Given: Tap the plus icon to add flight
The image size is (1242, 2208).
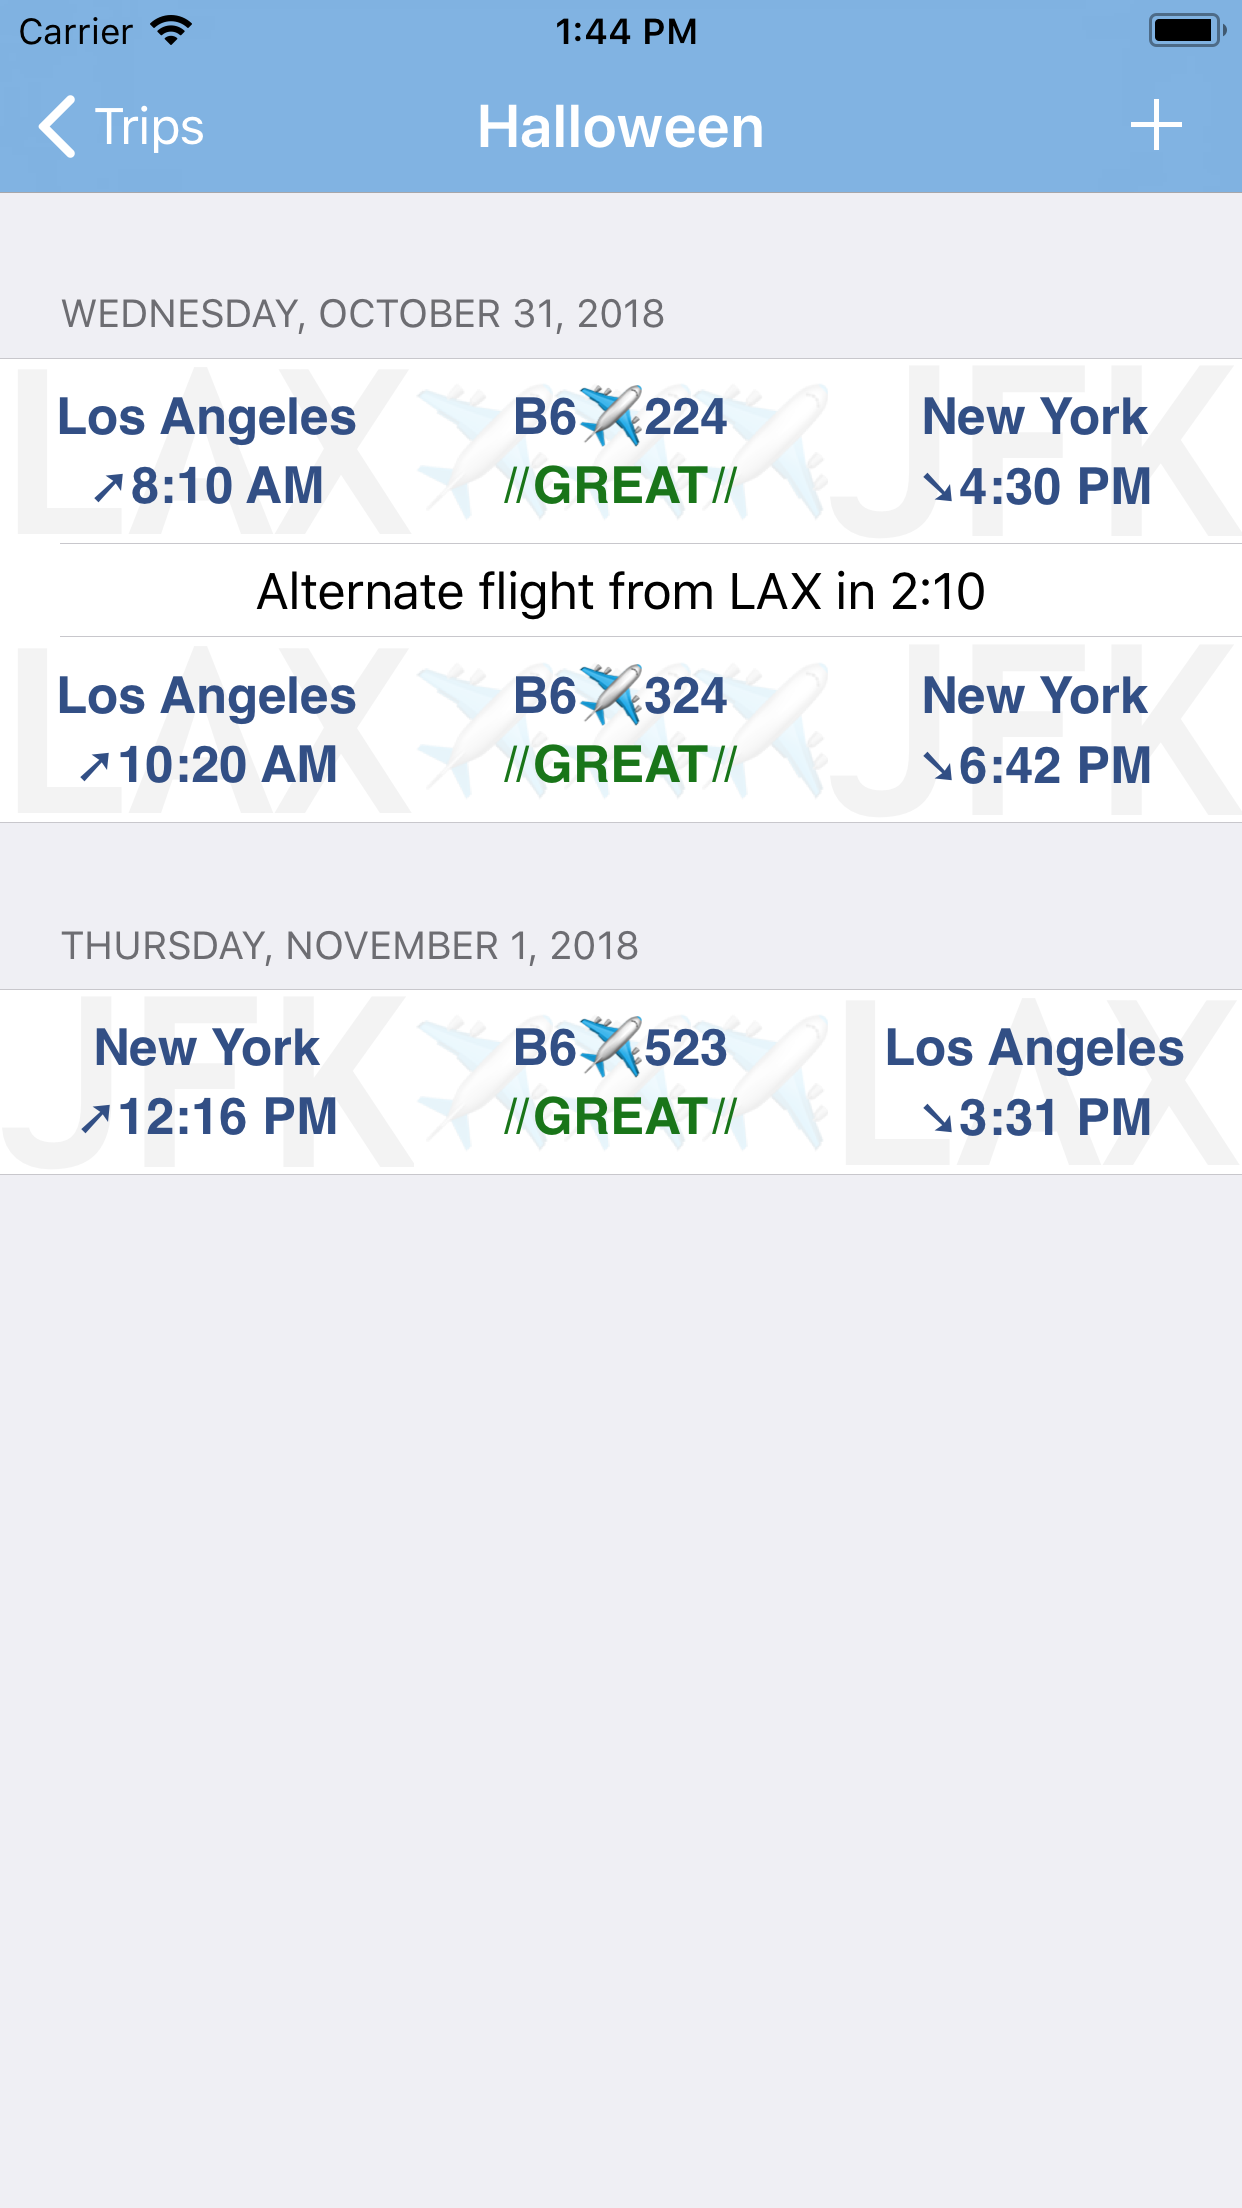Looking at the screenshot, I should pyautogui.click(x=1156, y=126).
